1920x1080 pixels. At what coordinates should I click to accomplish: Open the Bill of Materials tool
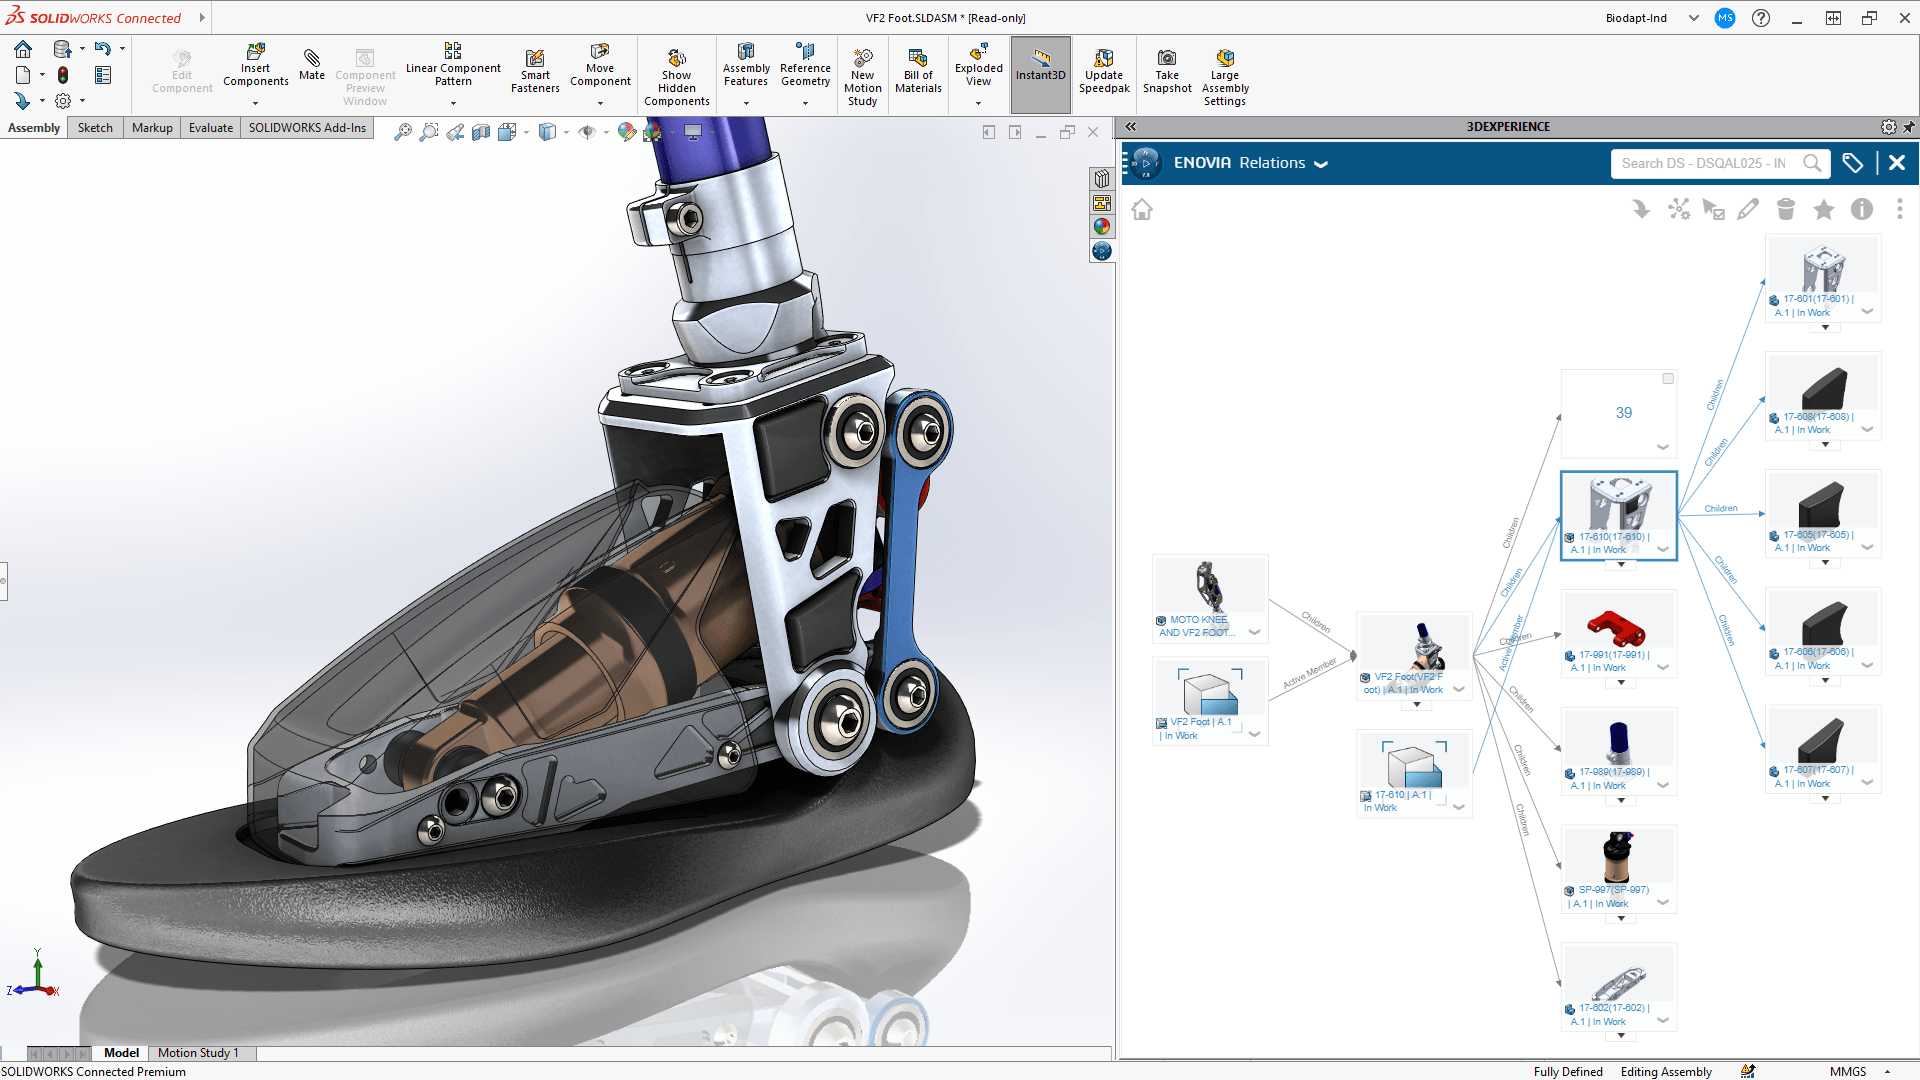(917, 70)
